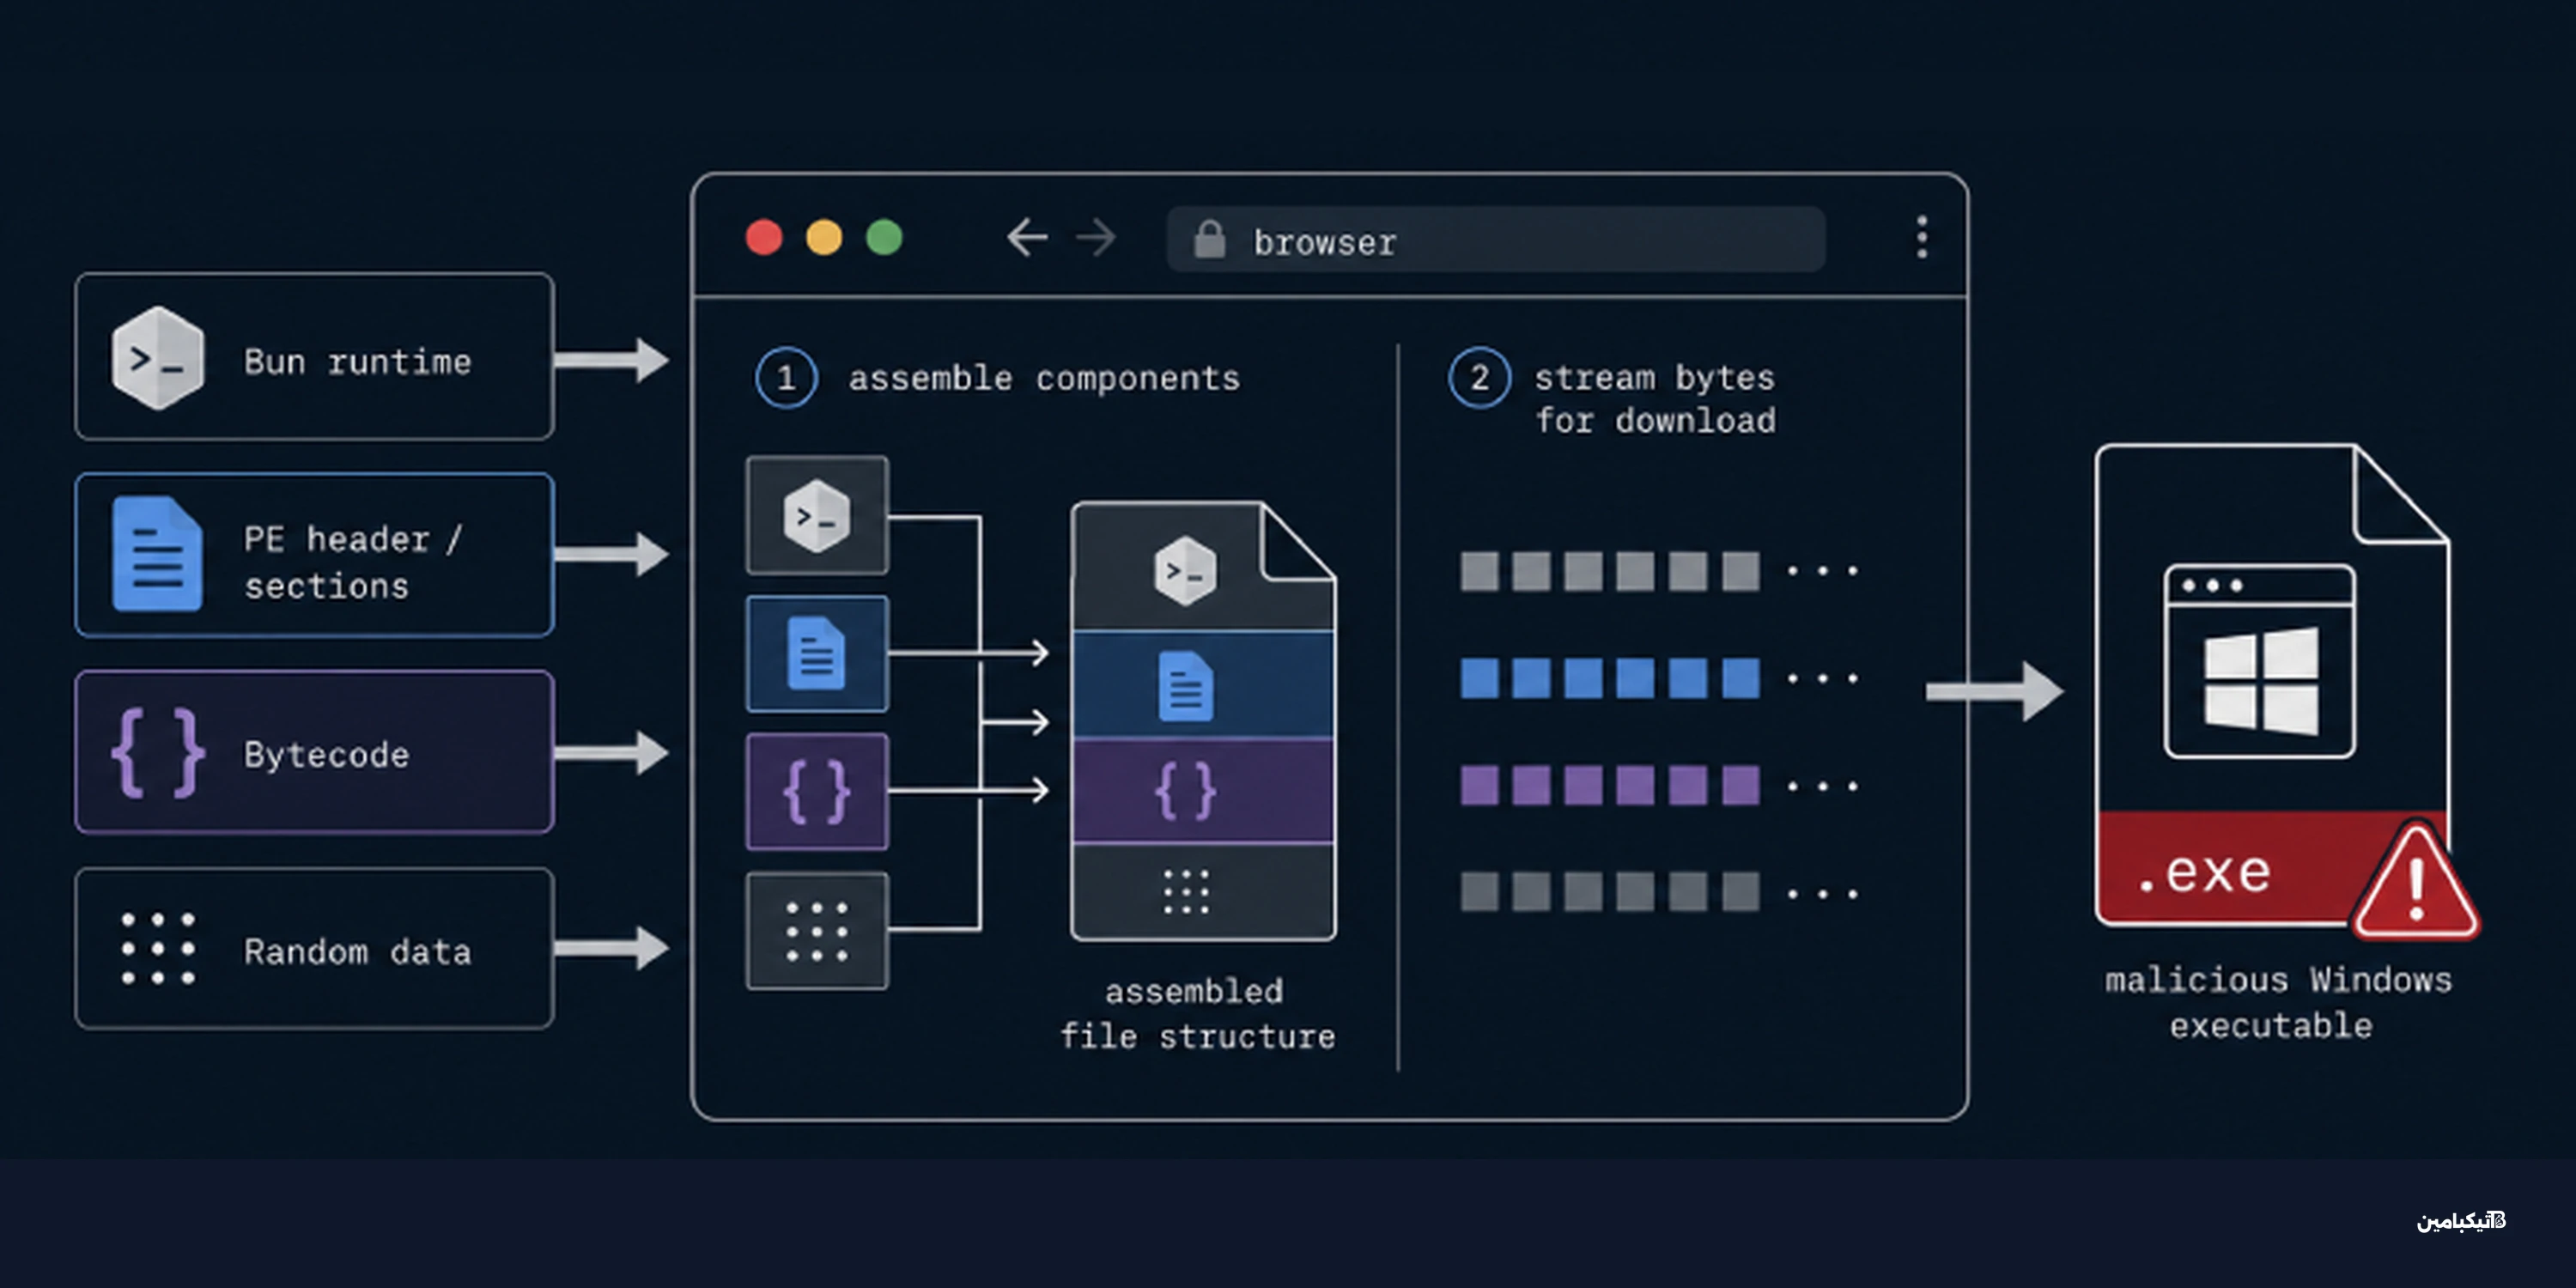Click the assembled file structure's top hexagon icon
The width and height of the screenshot is (2576, 1288).
tap(1185, 571)
